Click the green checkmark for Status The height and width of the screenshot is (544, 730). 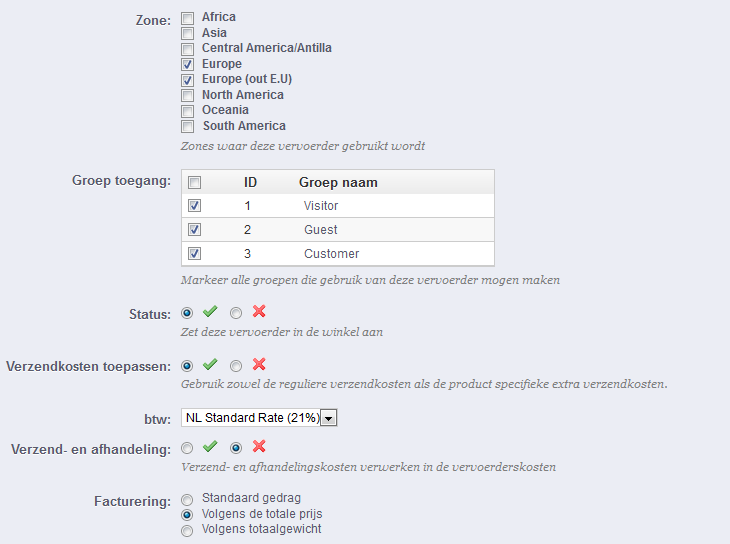[210, 313]
